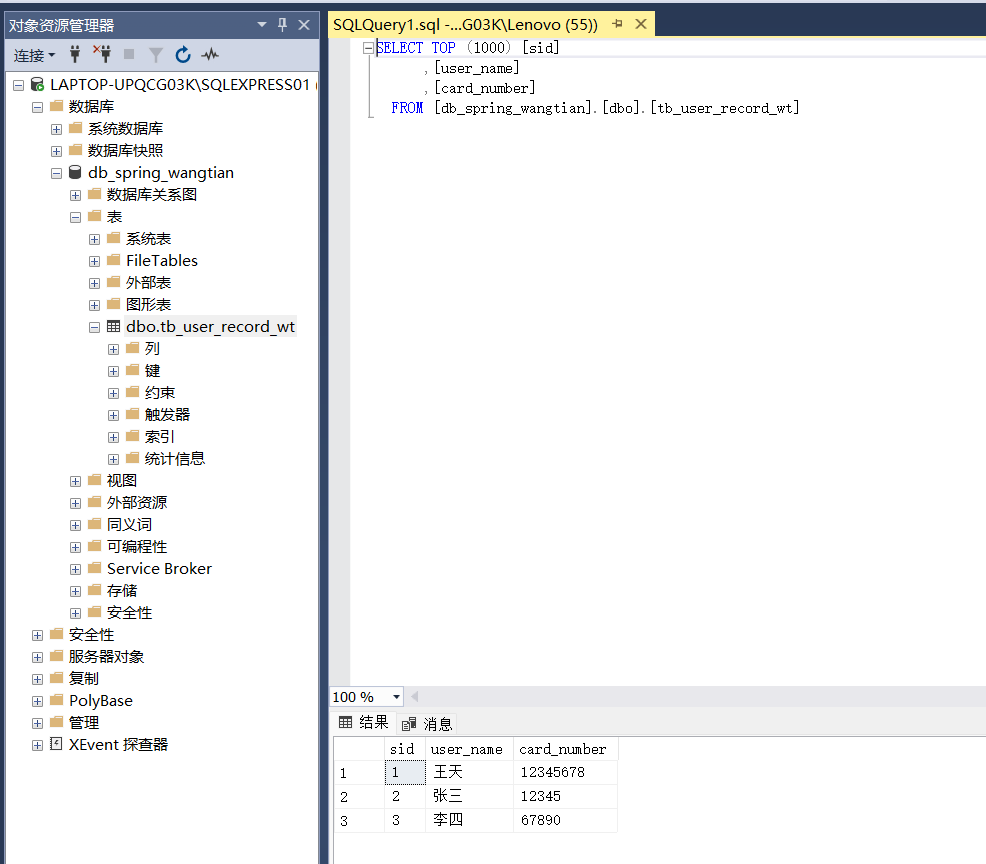986x864 pixels.
Task: Click the Service Broker folder icon
Action: (95, 568)
